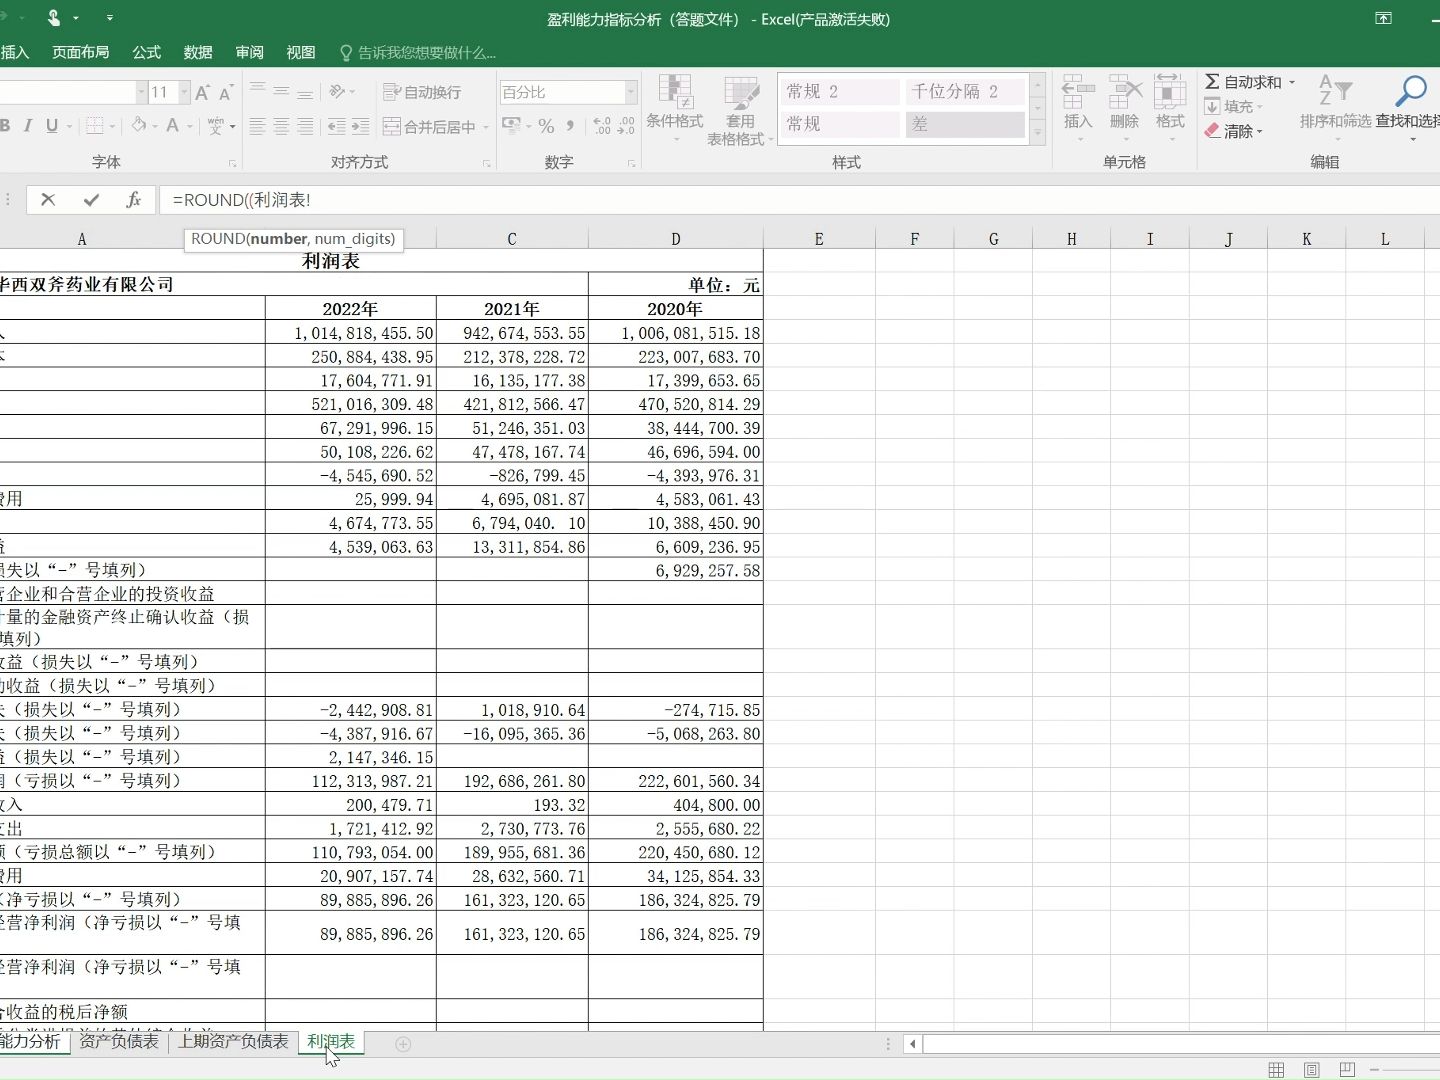Apply the 差 cell style
The height and width of the screenshot is (1080, 1440).
(966, 124)
